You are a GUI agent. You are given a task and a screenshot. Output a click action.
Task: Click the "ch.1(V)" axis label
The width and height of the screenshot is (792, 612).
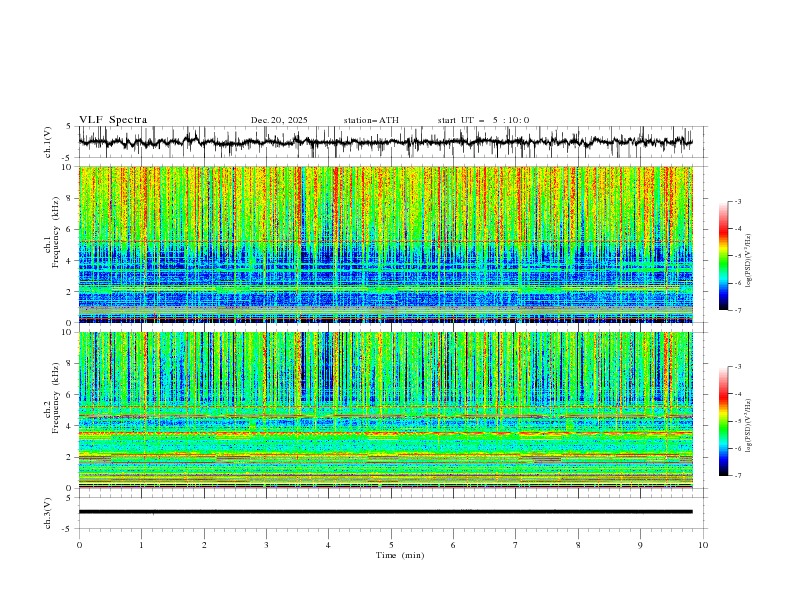click(x=48, y=142)
